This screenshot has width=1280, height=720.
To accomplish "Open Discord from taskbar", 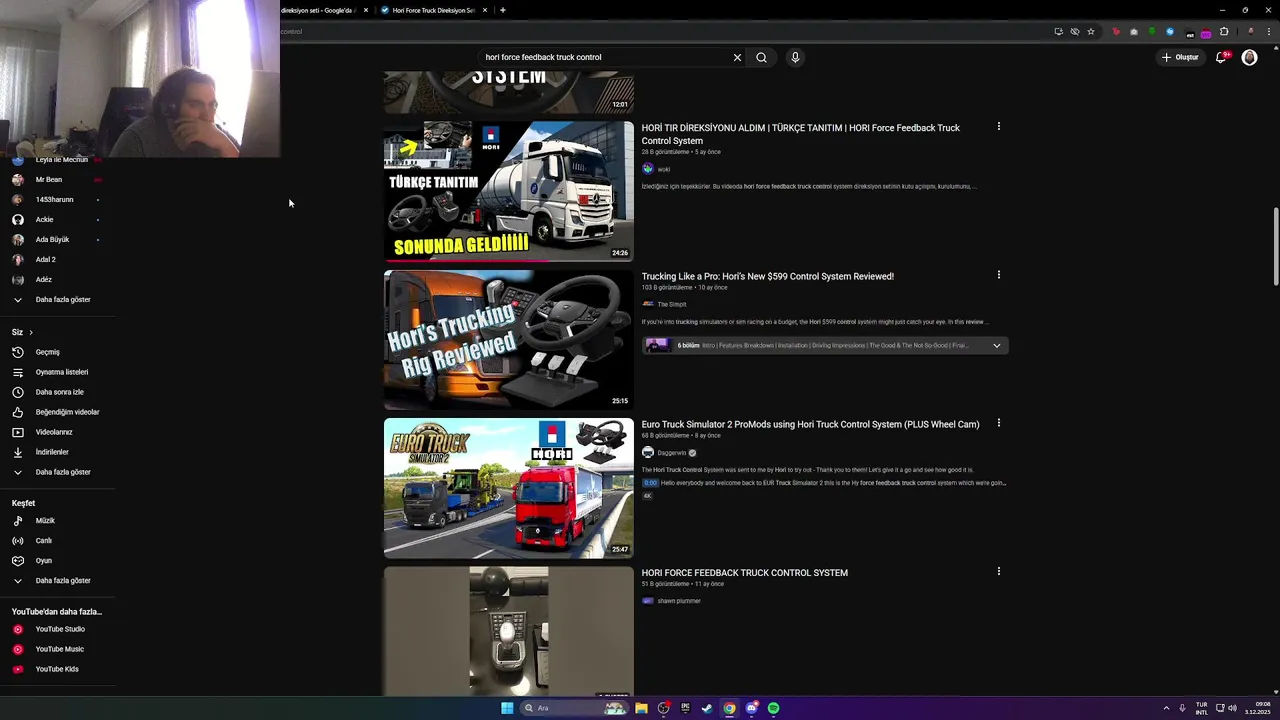I will (751, 708).
